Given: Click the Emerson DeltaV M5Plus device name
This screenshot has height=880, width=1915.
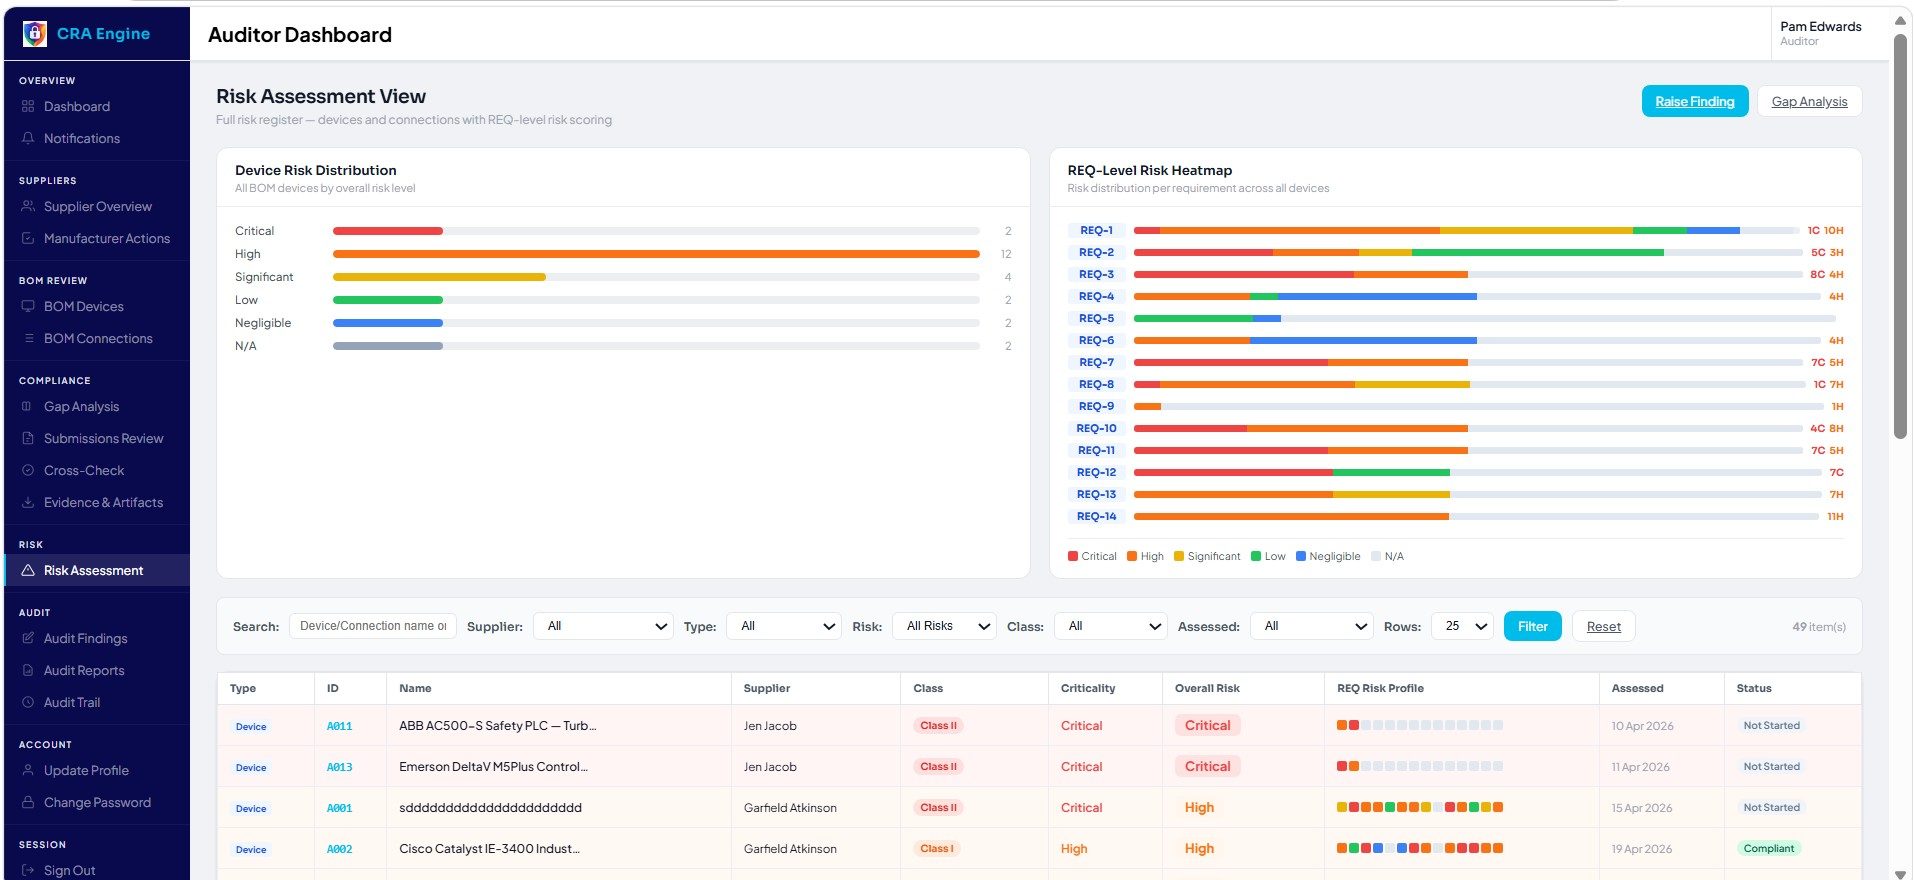Looking at the screenshot, I should pos(493,767).
